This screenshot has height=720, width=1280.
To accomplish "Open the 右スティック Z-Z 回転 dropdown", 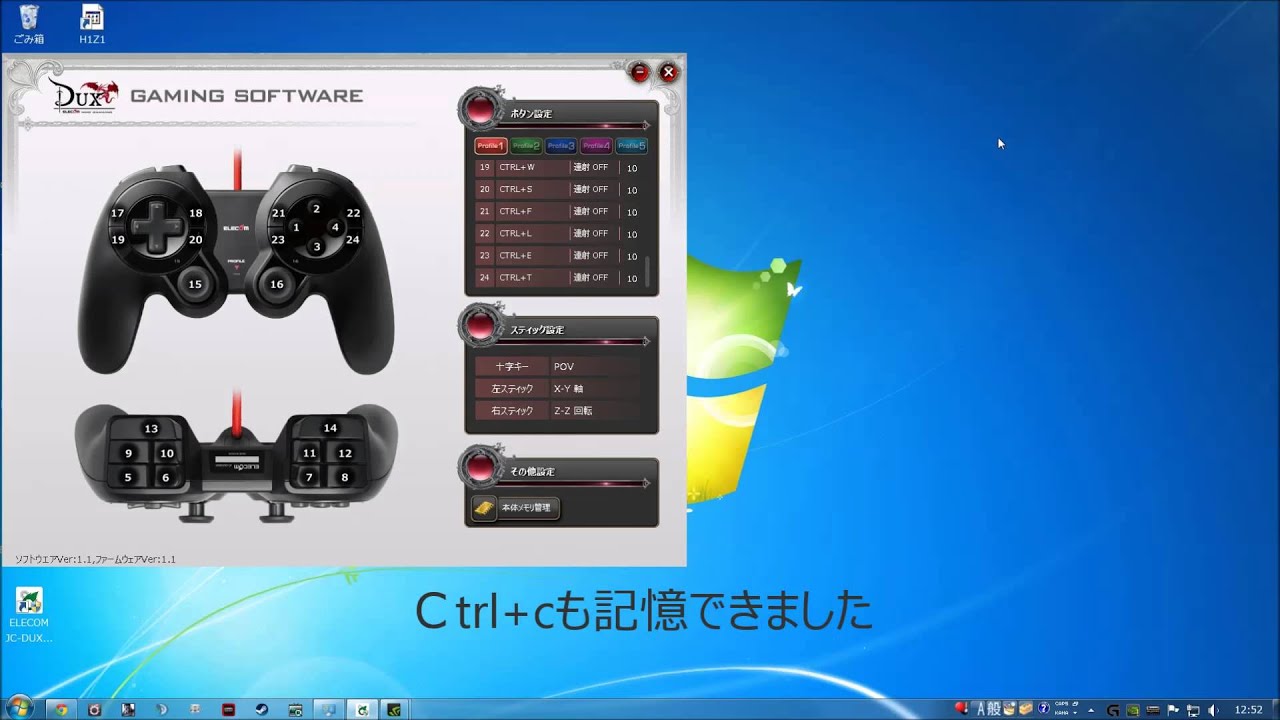I will coord(594,410).
